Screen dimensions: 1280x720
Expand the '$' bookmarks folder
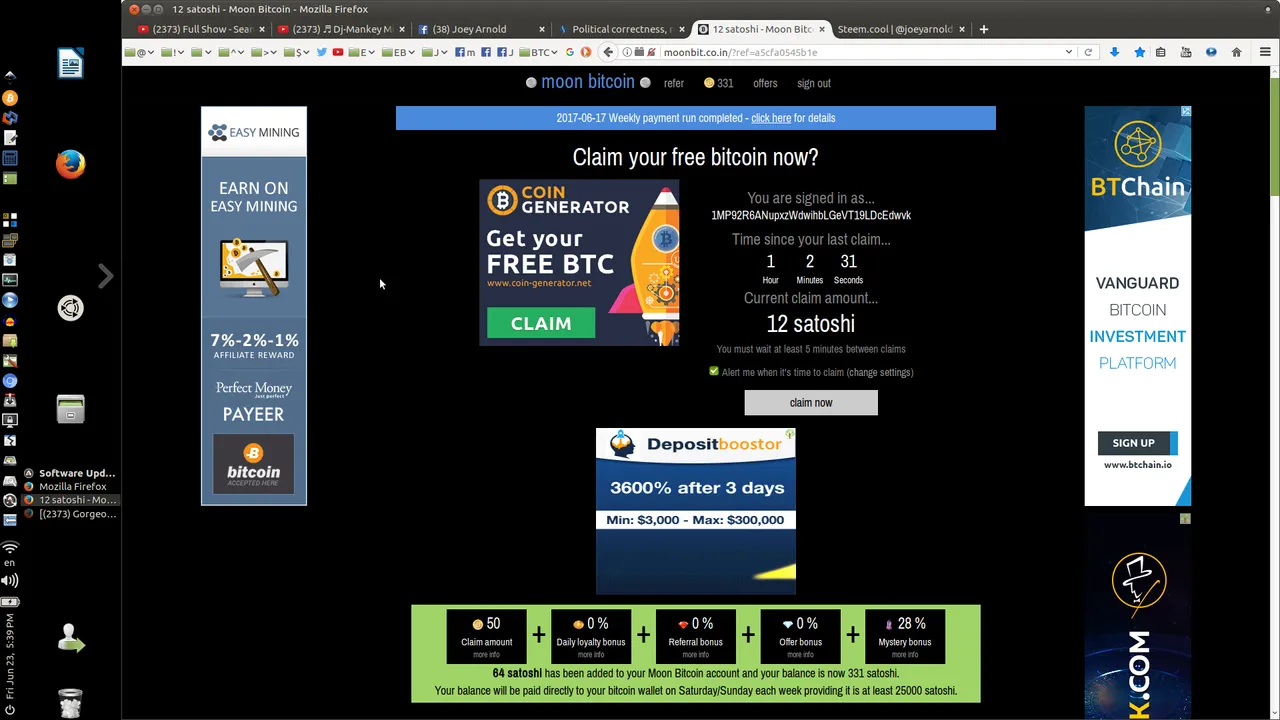click(297, 52)
